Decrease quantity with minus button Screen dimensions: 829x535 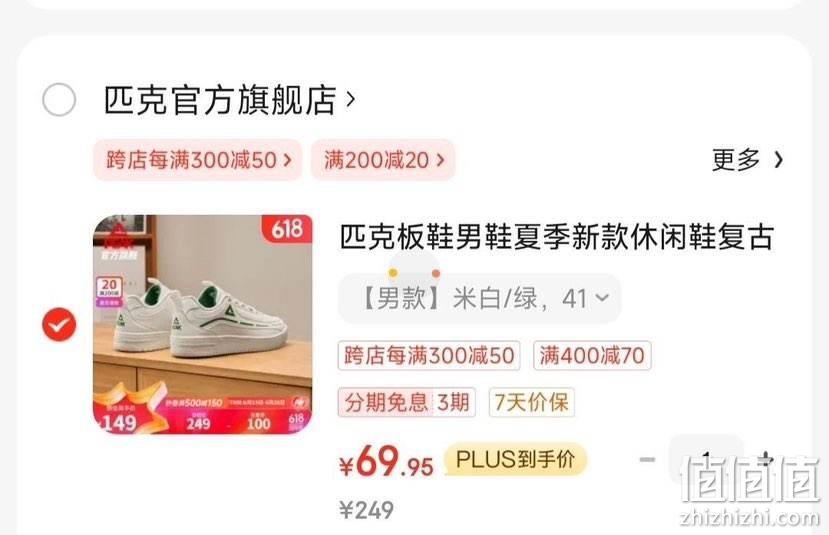coord(648,459)
